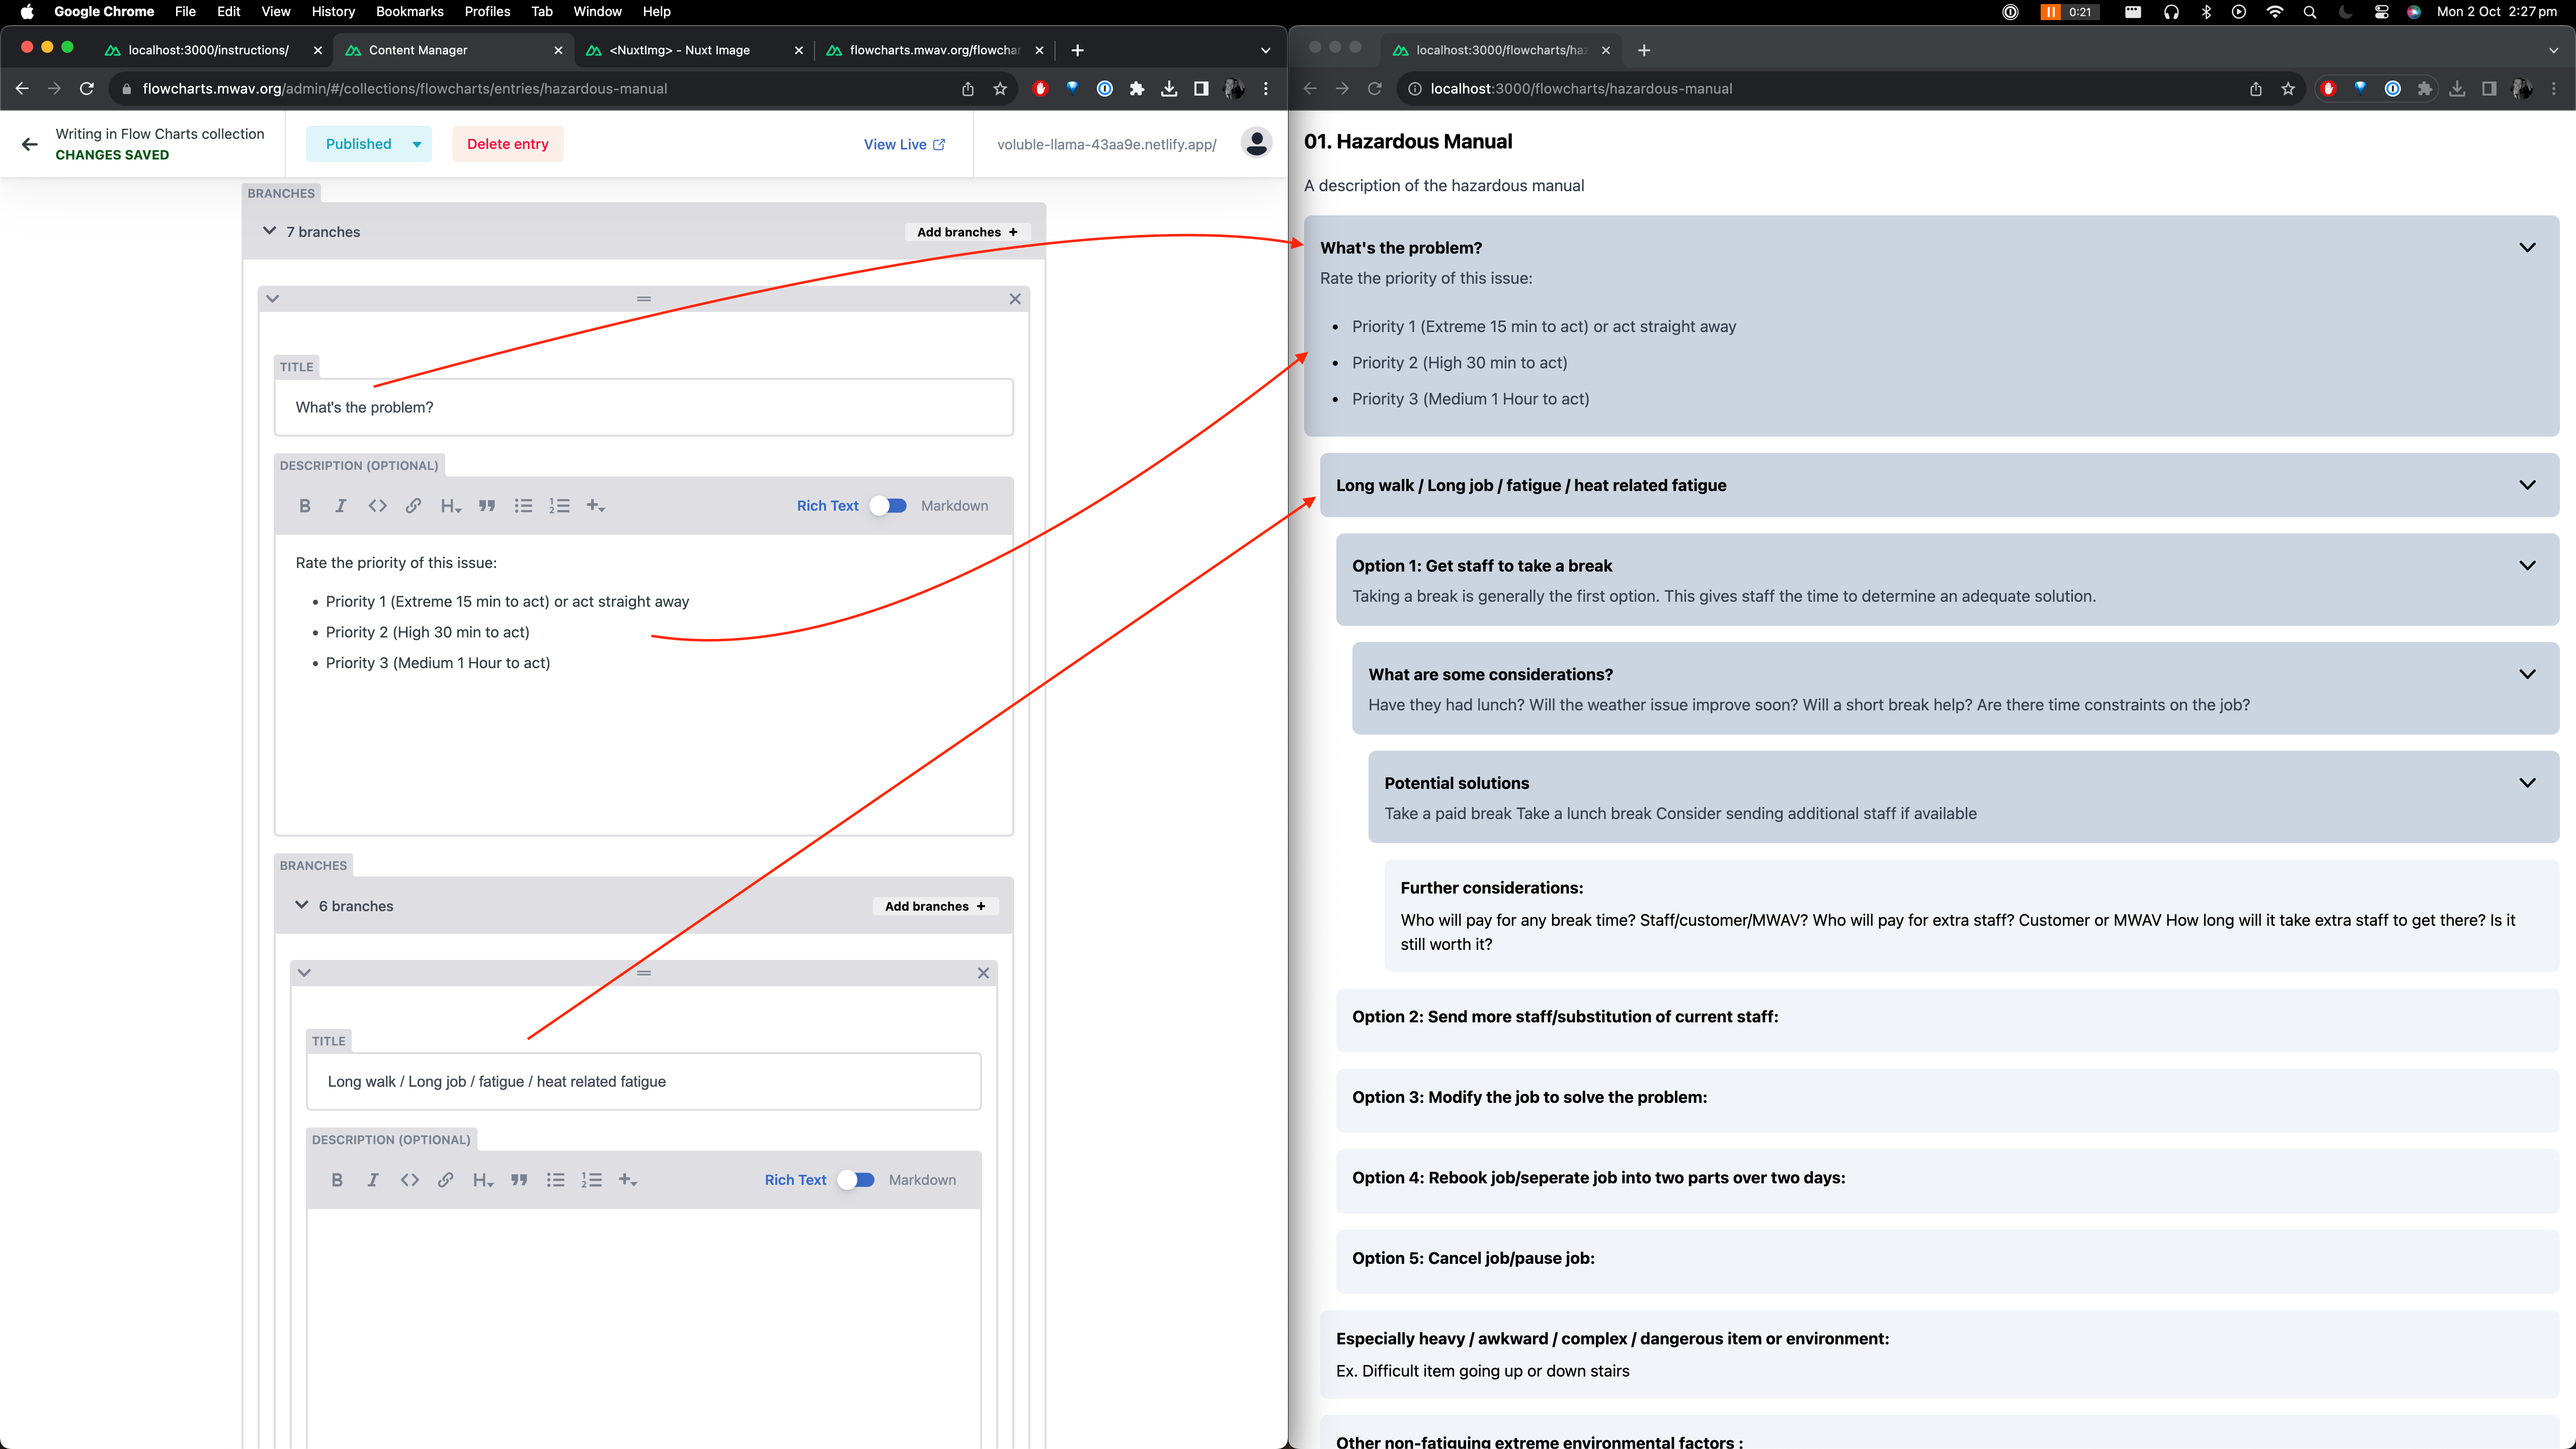The height and width of the screenshot is (1449, 2576).
Task: Click bulleted list icon in first editor
Action: pyautogui.click(x=523, y=506)
